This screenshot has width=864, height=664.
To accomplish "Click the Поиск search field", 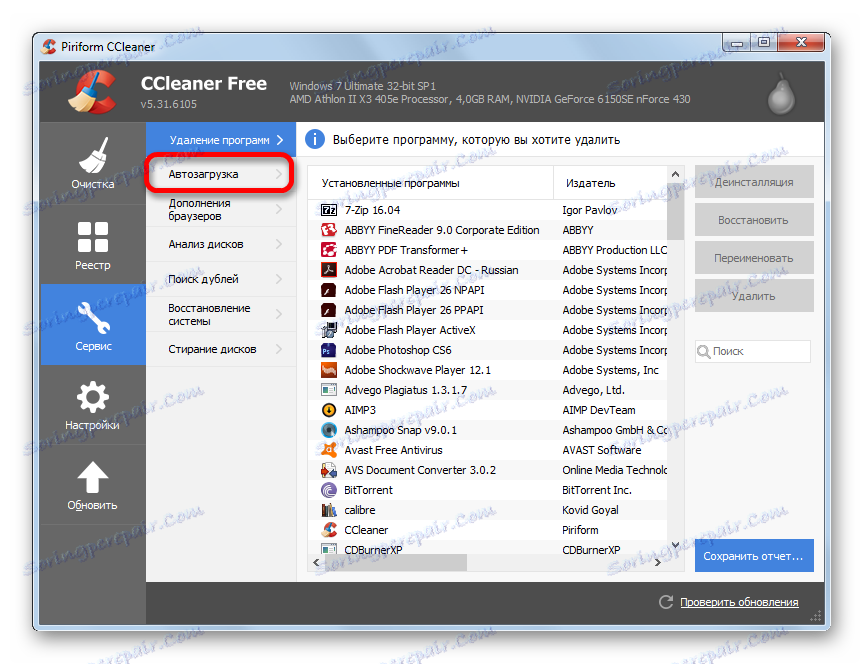I will [753, 351].
